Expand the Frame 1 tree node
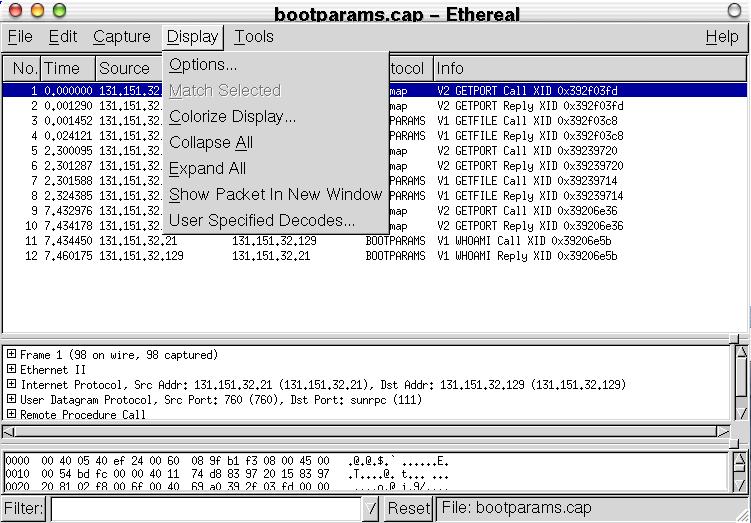The image size is (751, 523). [11, 354]
